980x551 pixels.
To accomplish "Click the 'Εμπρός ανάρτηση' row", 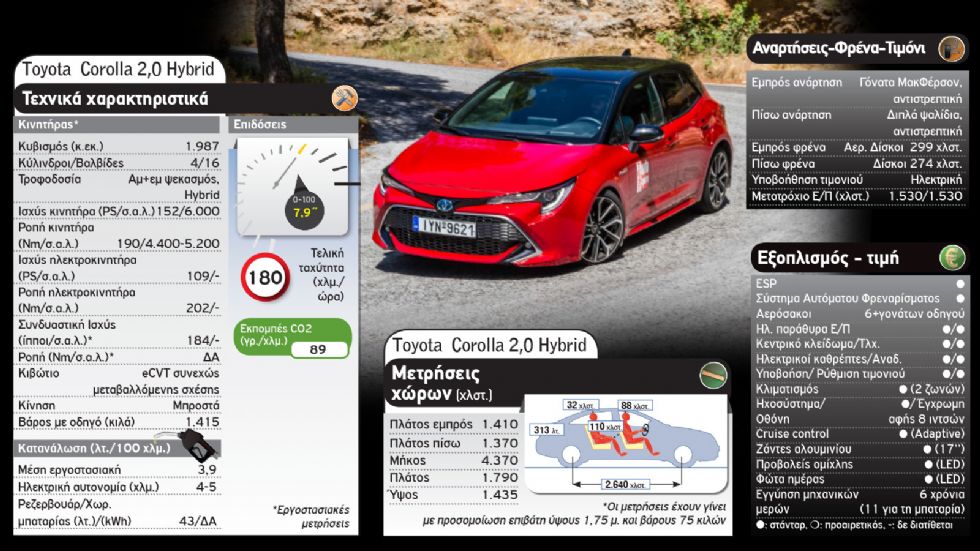I will pyautogui.click(x=857, y=90).
